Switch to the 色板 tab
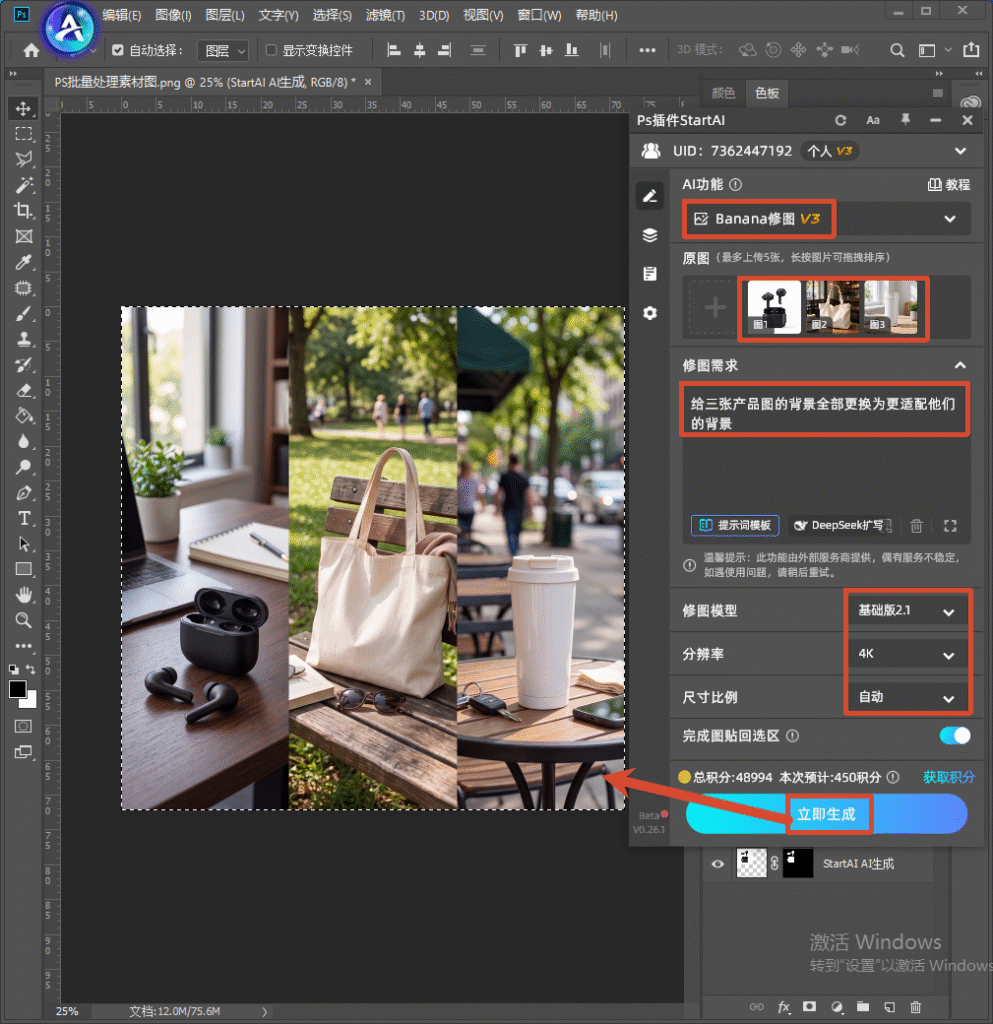The width and height of the screenshot is (993, 1024). (x=767, y=93)
